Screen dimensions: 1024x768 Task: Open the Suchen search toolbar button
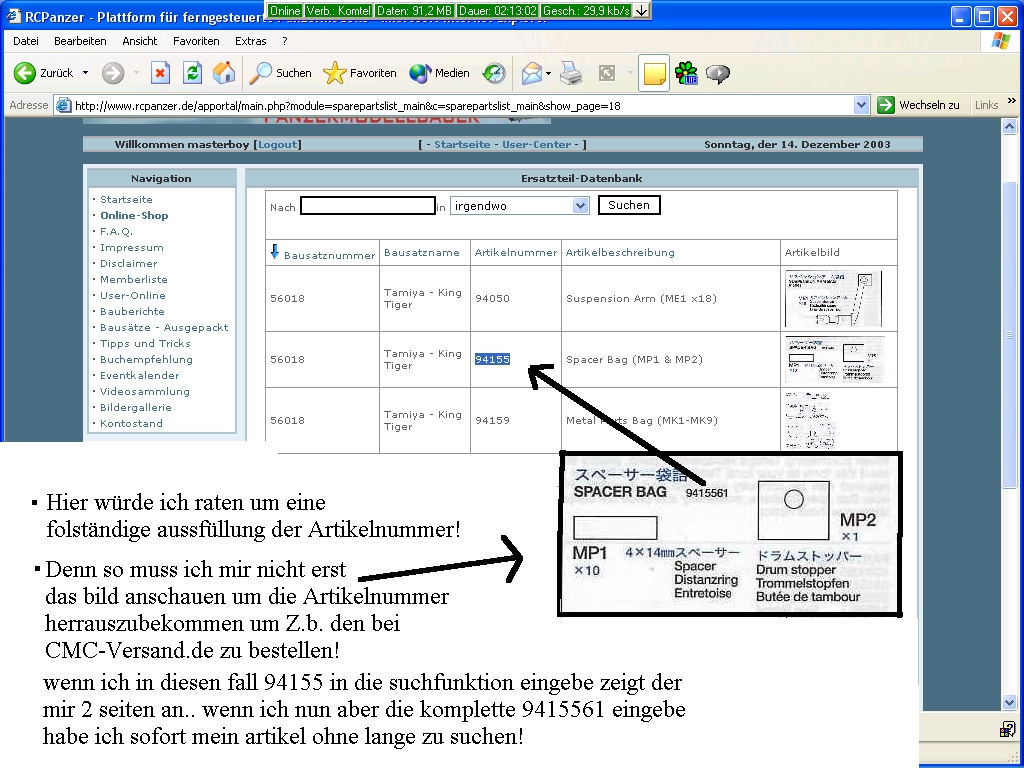281,73
